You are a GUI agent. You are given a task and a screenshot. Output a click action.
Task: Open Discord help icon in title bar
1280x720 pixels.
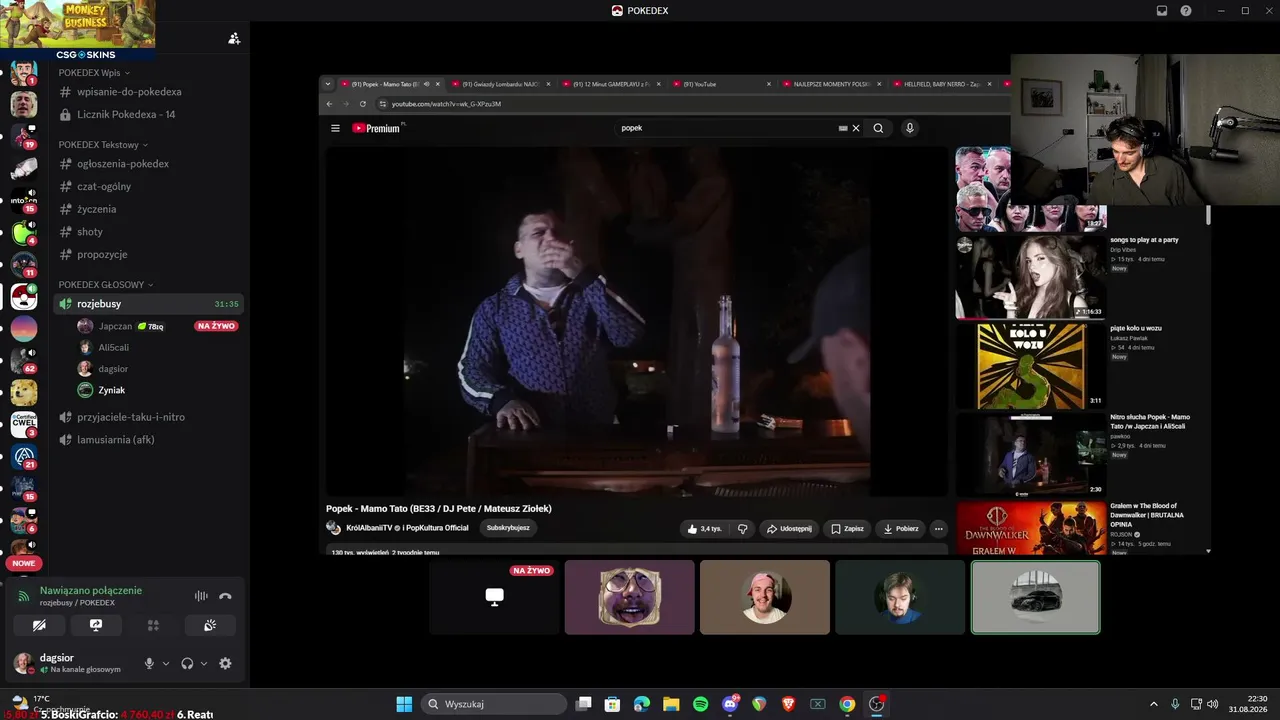(1186, 11)
